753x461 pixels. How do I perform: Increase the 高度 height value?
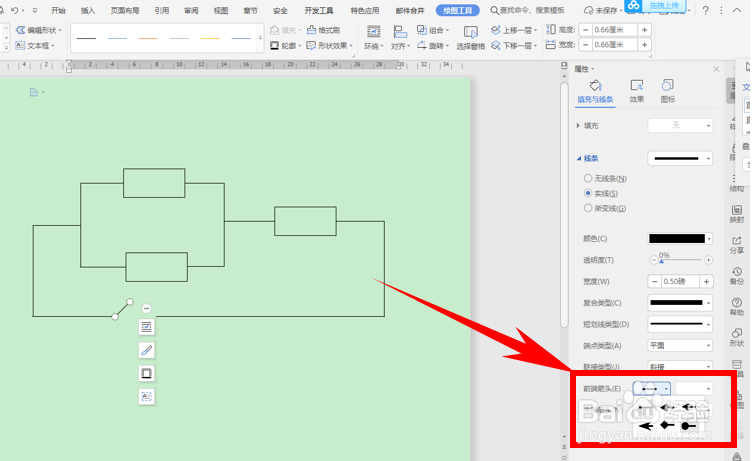pyautogui.click(x=644, y=30)
